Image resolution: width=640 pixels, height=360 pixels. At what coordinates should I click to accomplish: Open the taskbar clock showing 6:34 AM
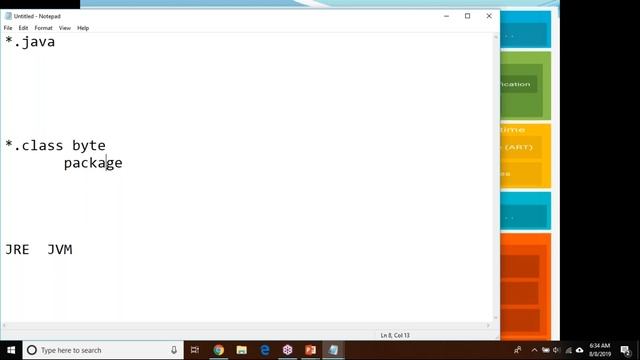600,350
